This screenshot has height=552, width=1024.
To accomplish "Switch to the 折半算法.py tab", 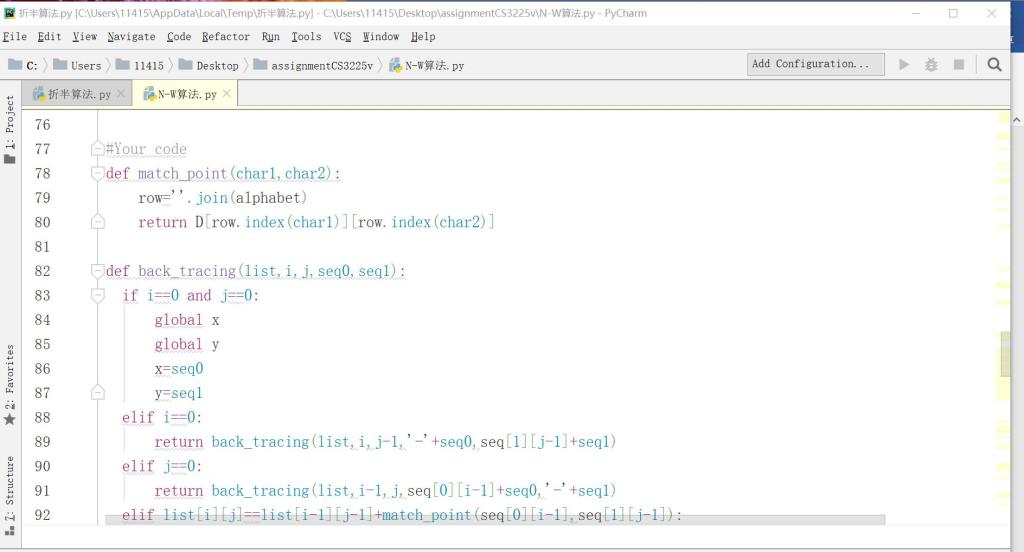I will click(73, 94).
